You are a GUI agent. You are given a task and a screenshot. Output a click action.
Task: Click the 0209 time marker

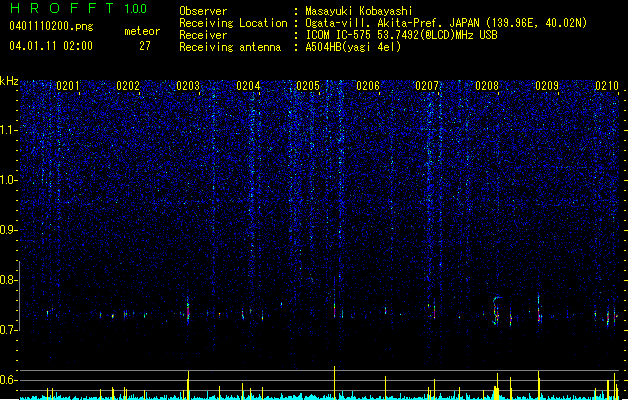pyautogui.click(x=547, y=85)
